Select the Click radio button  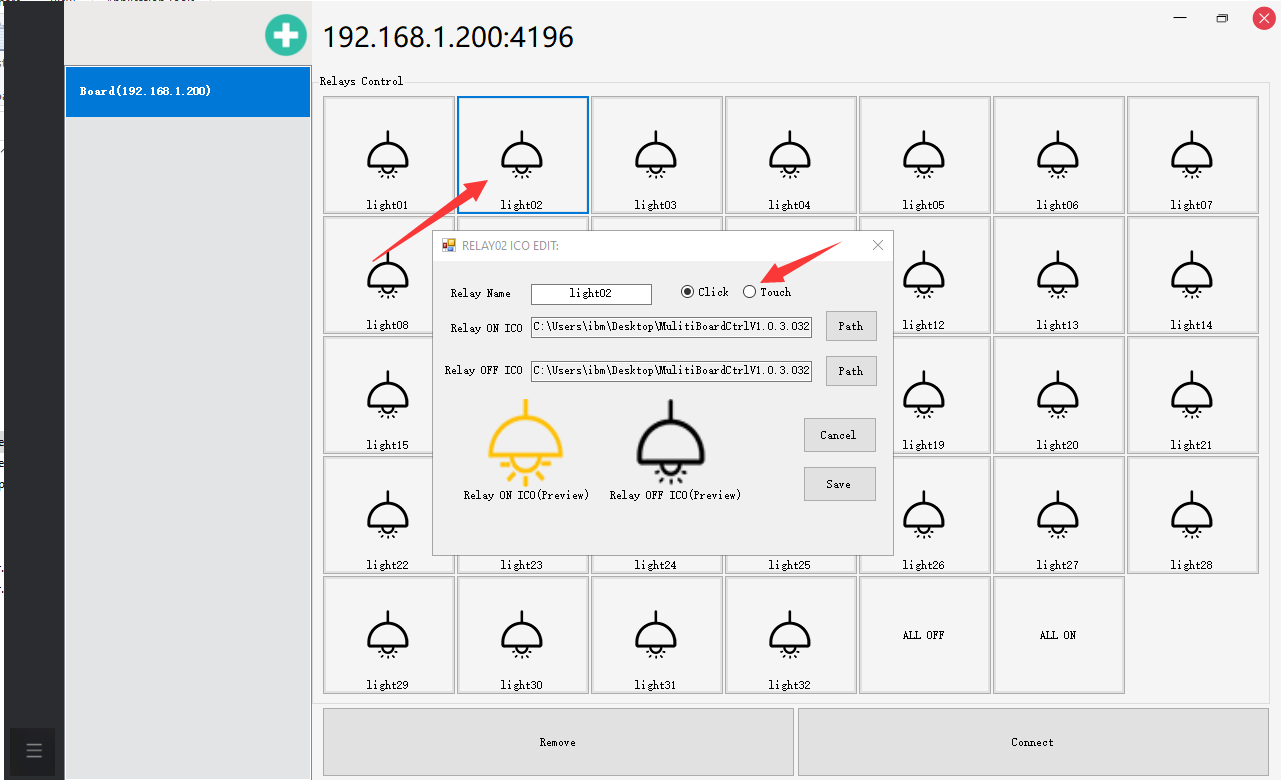[687, 292]
